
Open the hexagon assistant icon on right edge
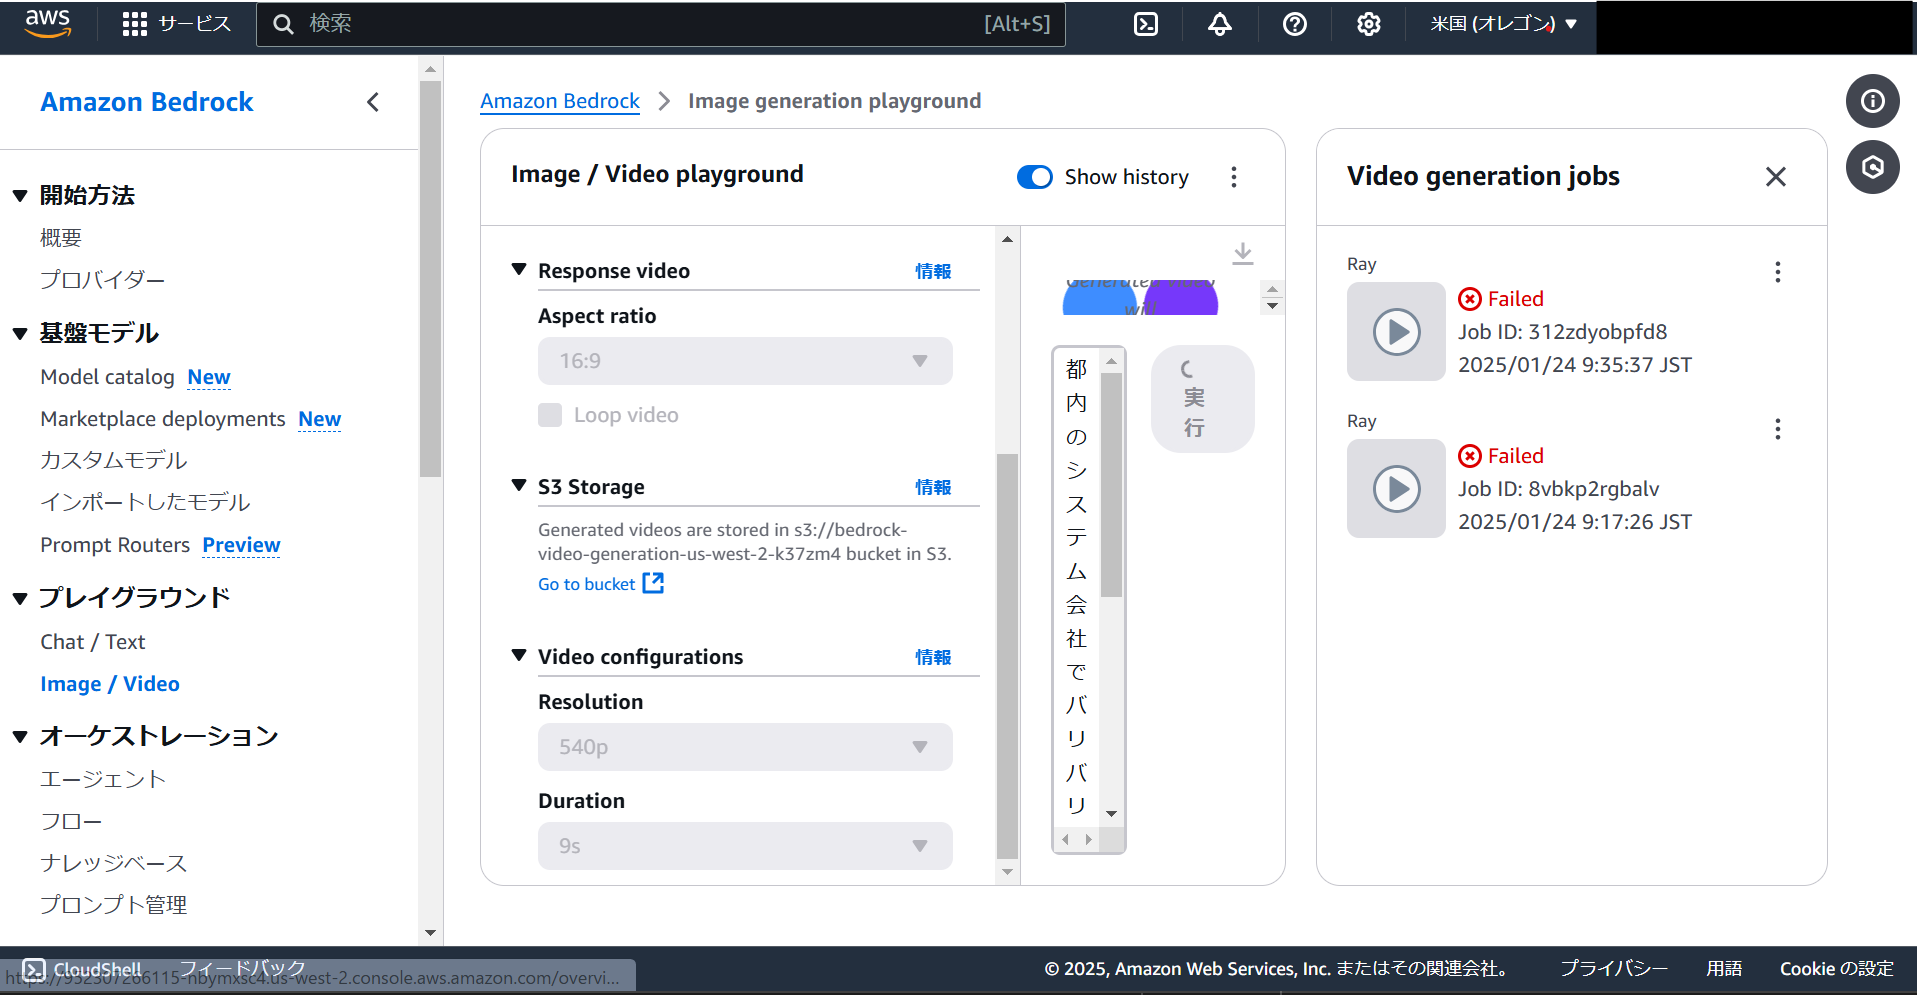(x=1873, y=167)
